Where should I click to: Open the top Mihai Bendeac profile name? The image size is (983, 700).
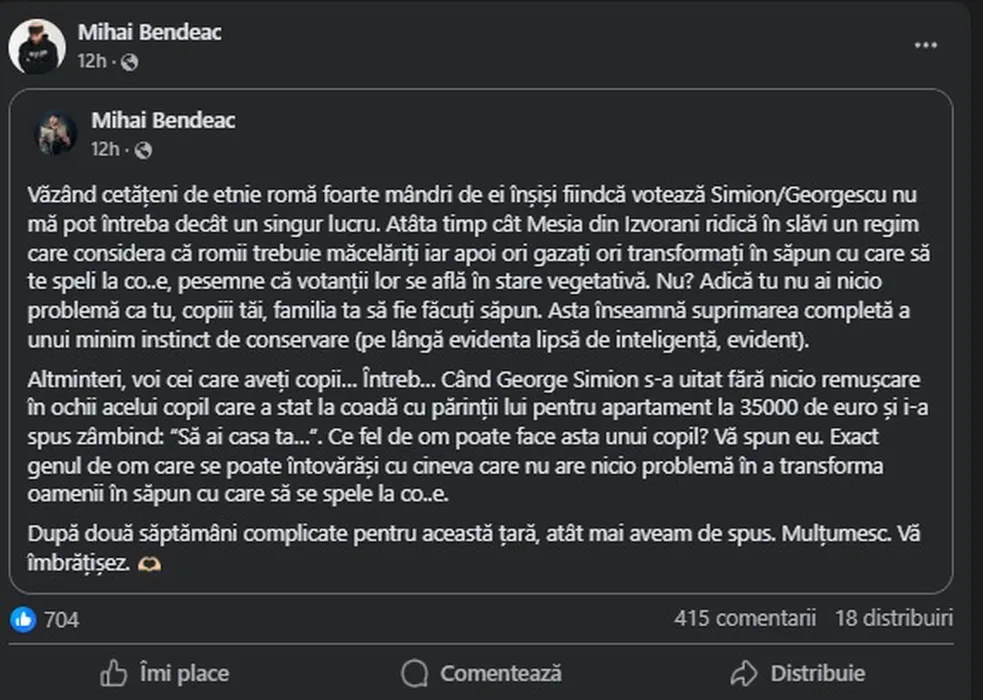(149, 32)
